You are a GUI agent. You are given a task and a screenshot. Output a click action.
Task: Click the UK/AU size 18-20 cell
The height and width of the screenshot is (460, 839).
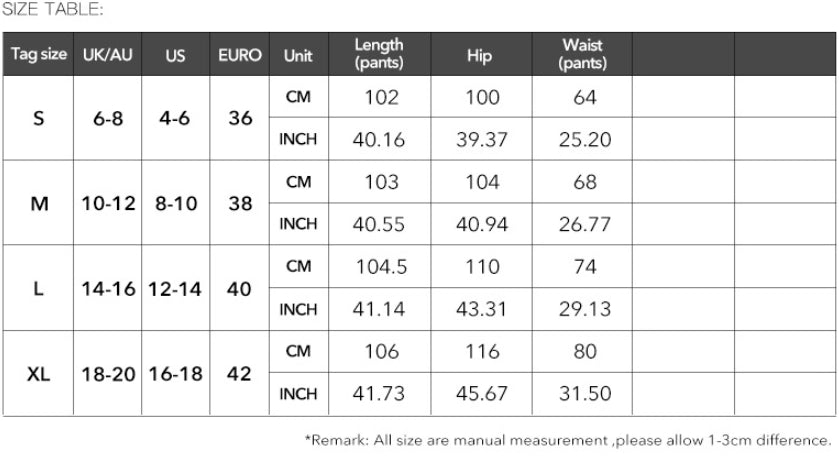click(108, 374)
